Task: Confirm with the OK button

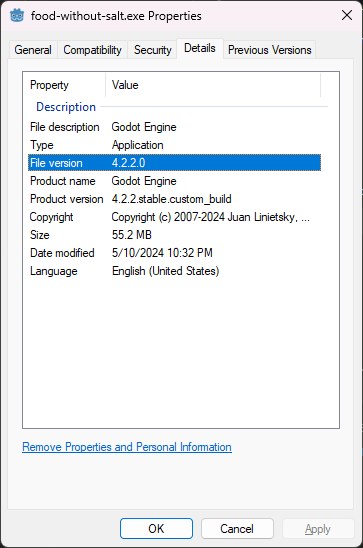Action: point(156,528)
